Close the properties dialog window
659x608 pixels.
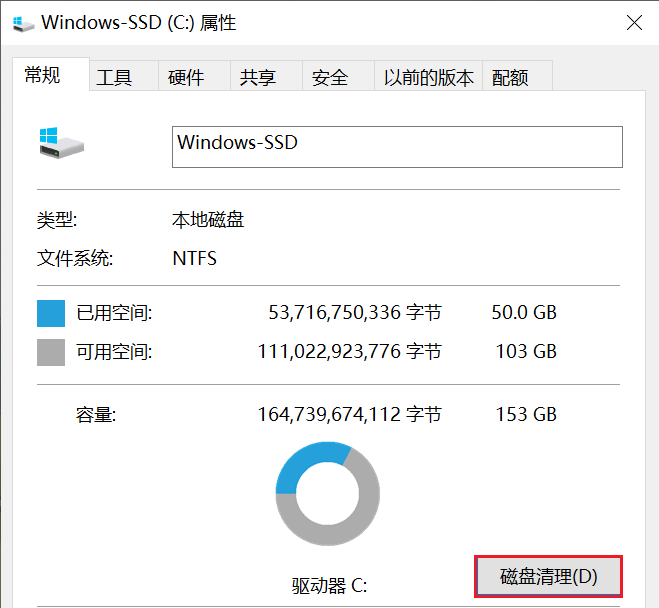[x=633, y=22]
